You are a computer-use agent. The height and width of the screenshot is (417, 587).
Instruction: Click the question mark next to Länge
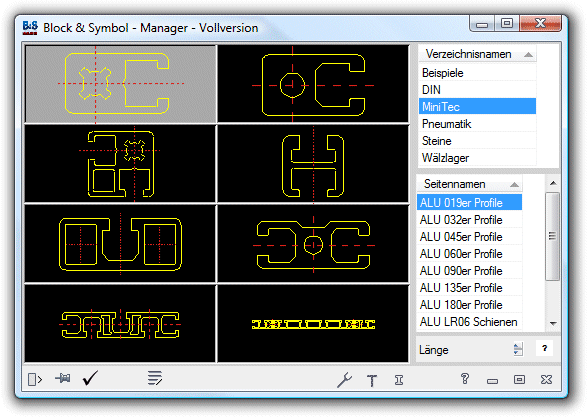pos(545,348)
